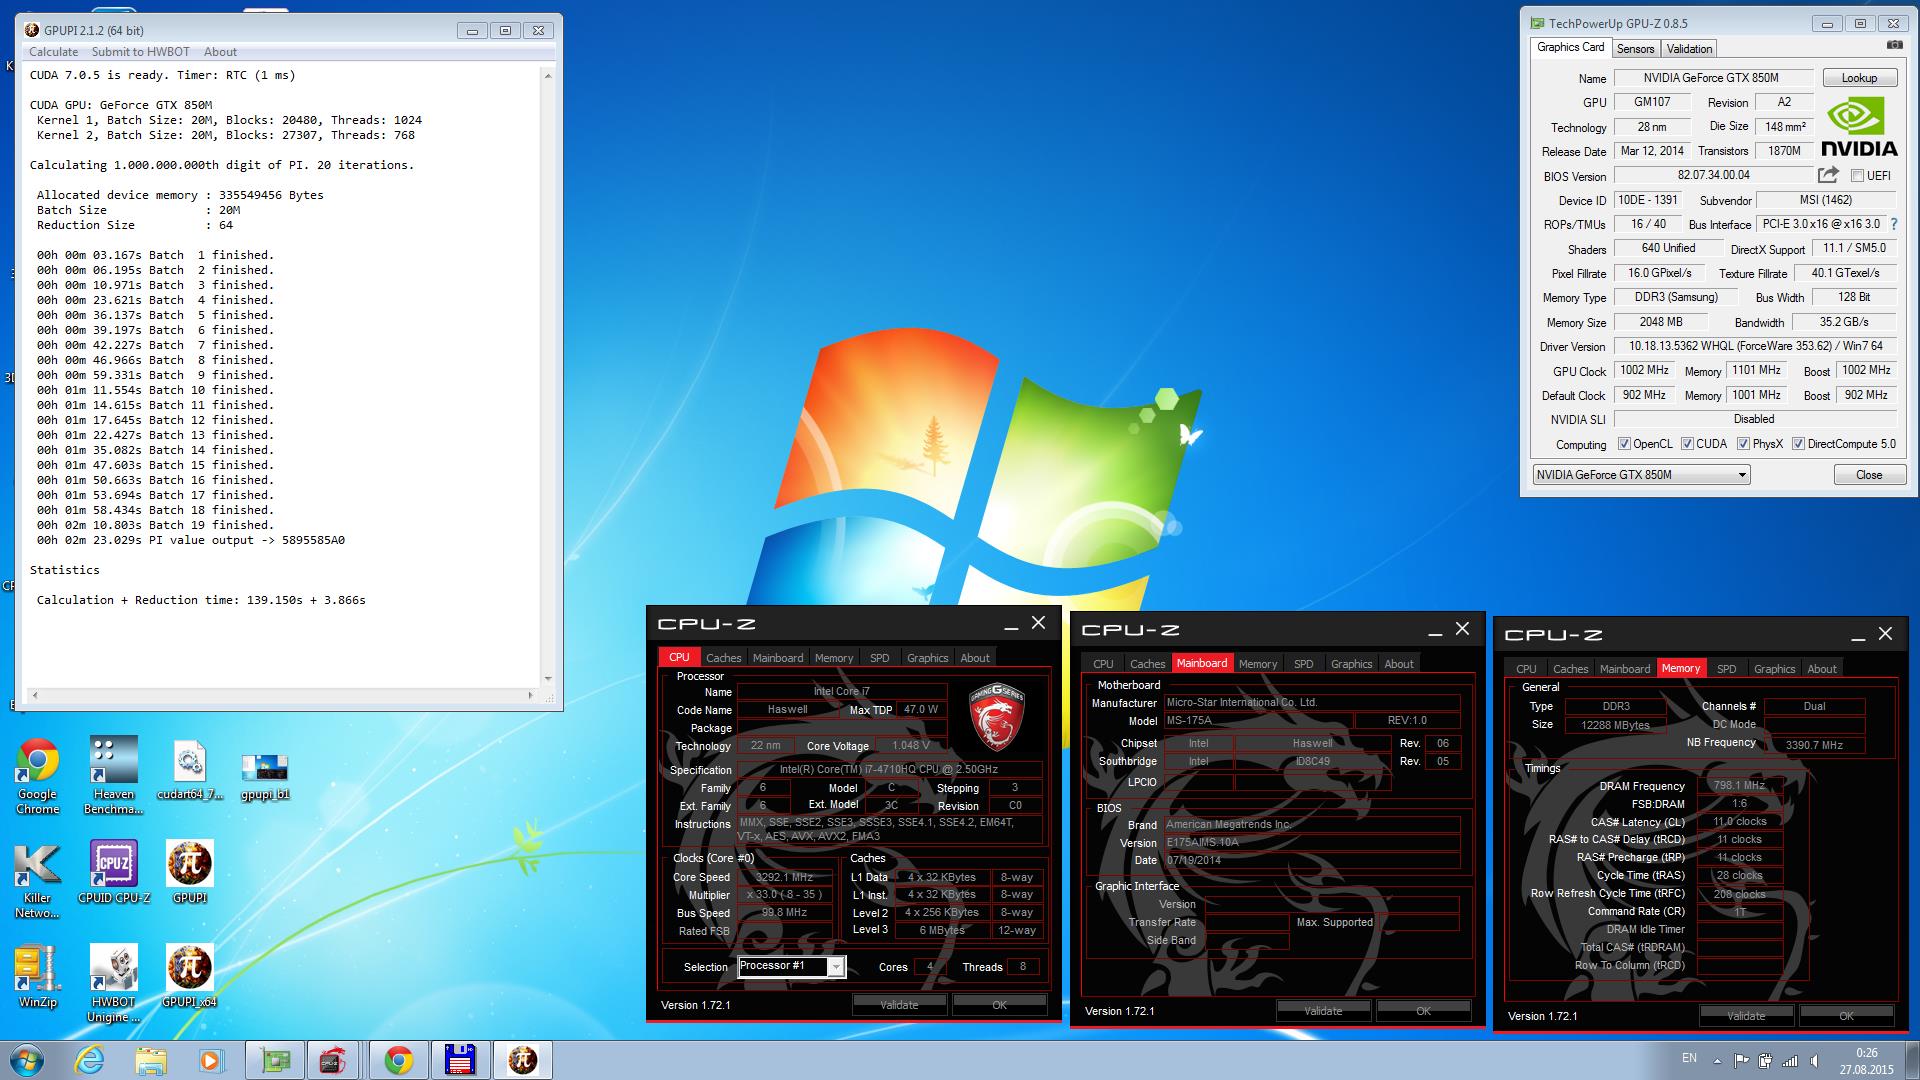1920x1080 pixels.
Task: Toggle the PhysX checkbox
Action: pyautogui.click(x=1743, y=444)
